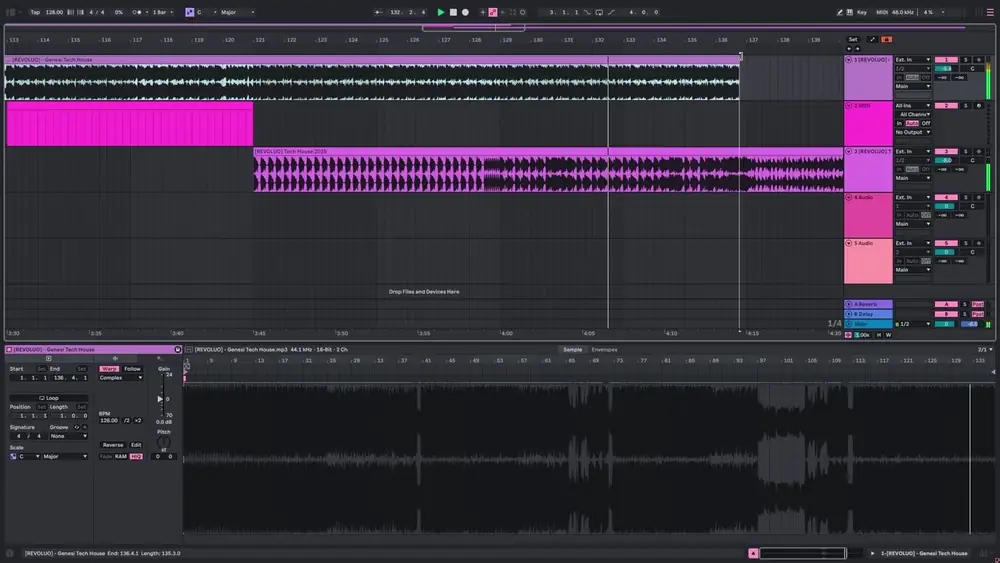Fold the 2 MIDI track with its arrow
Screen dimensions: 1000x563
coord(849,106)
